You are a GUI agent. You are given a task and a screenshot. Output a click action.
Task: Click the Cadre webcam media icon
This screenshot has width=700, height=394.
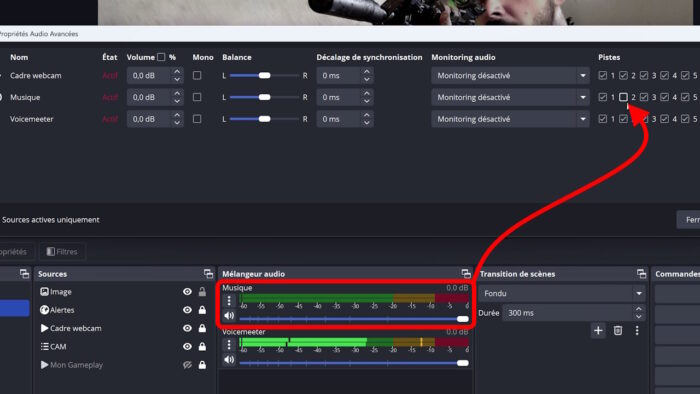(44, 328)
